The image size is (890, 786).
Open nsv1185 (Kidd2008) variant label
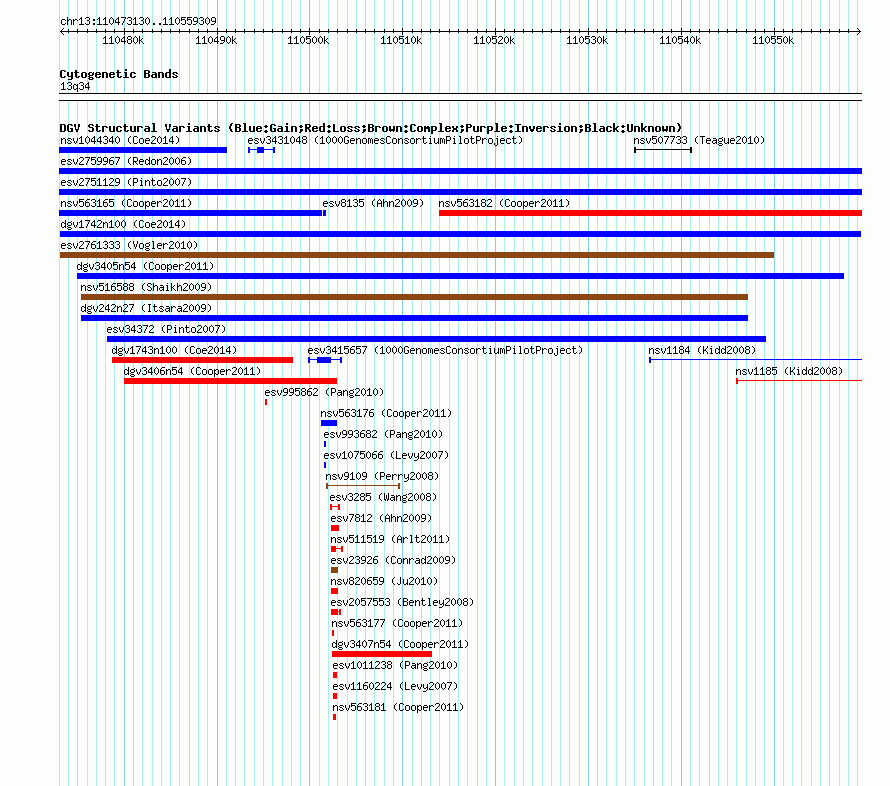pos(789,371)
